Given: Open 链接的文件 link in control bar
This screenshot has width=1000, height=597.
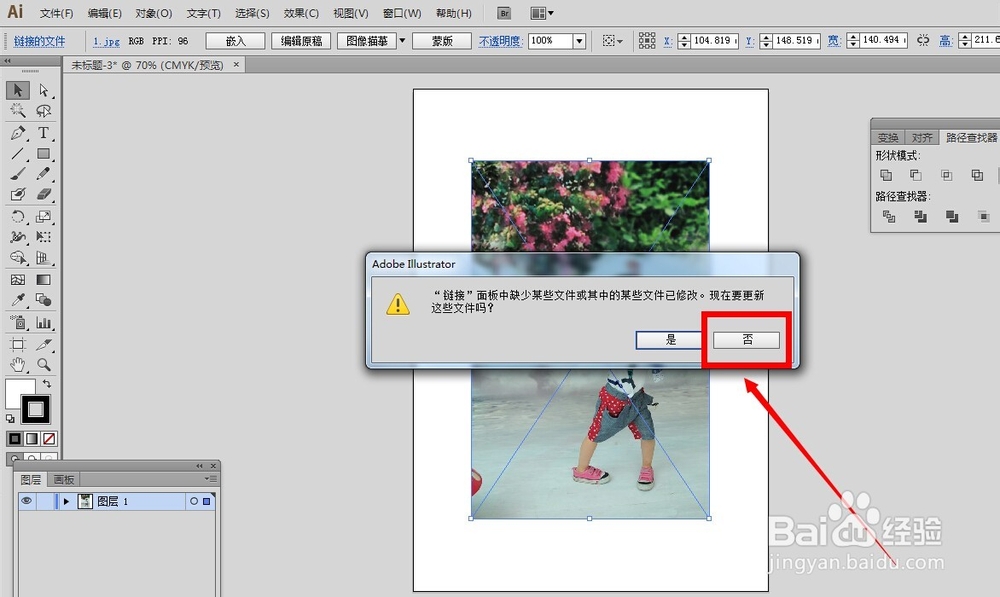Looking at the screenshot, I should (40, 41).
